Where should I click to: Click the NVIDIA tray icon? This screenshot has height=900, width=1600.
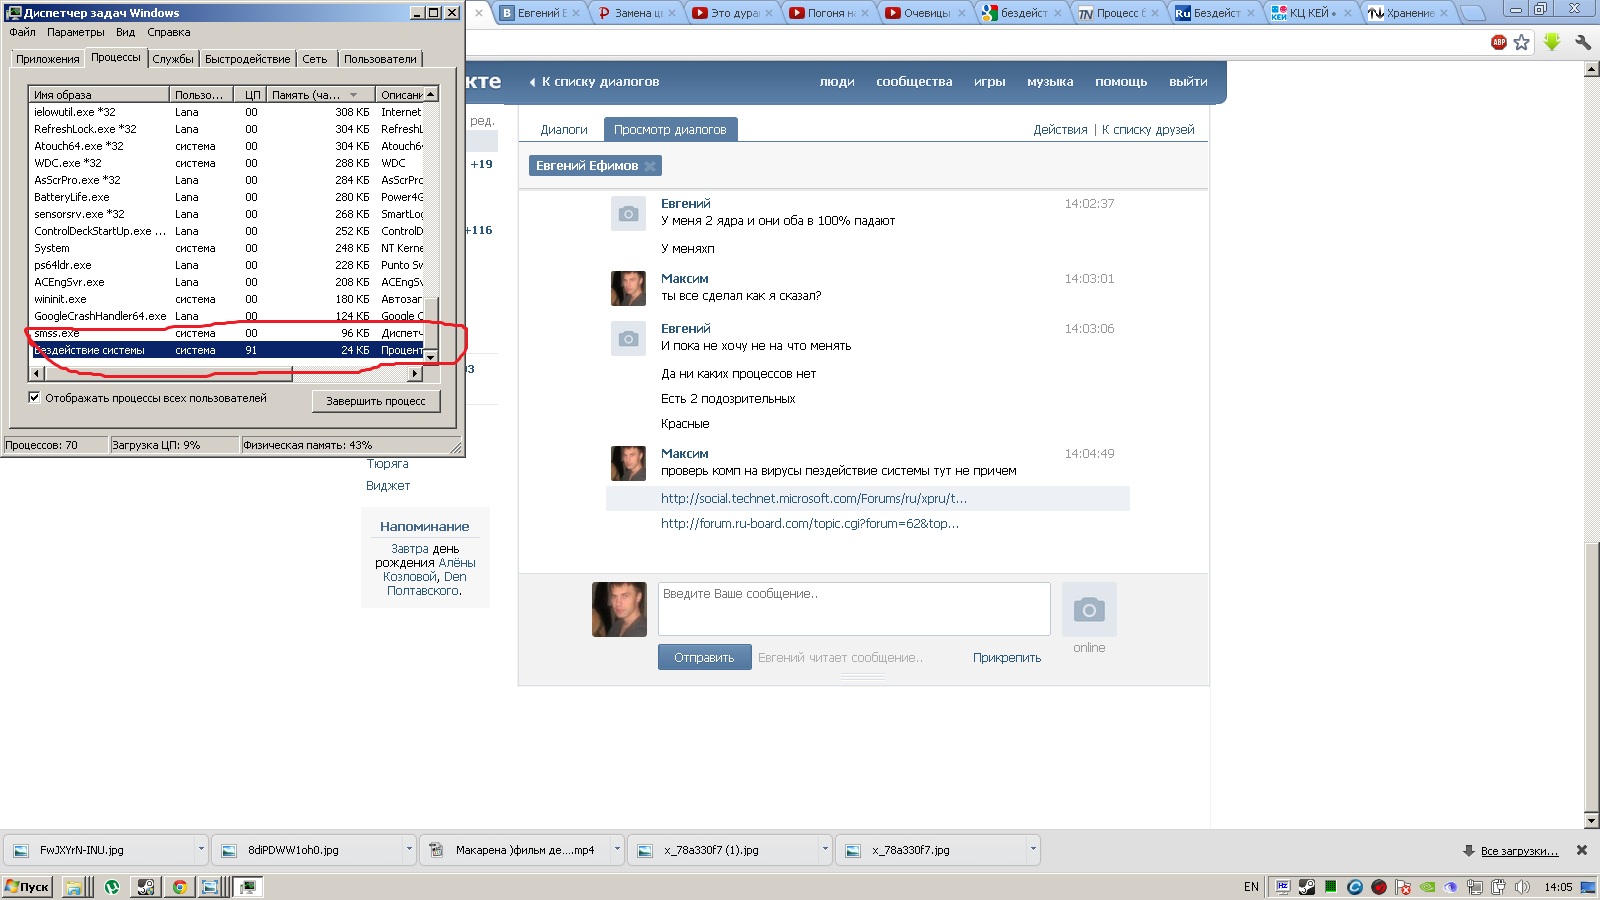1428,887
